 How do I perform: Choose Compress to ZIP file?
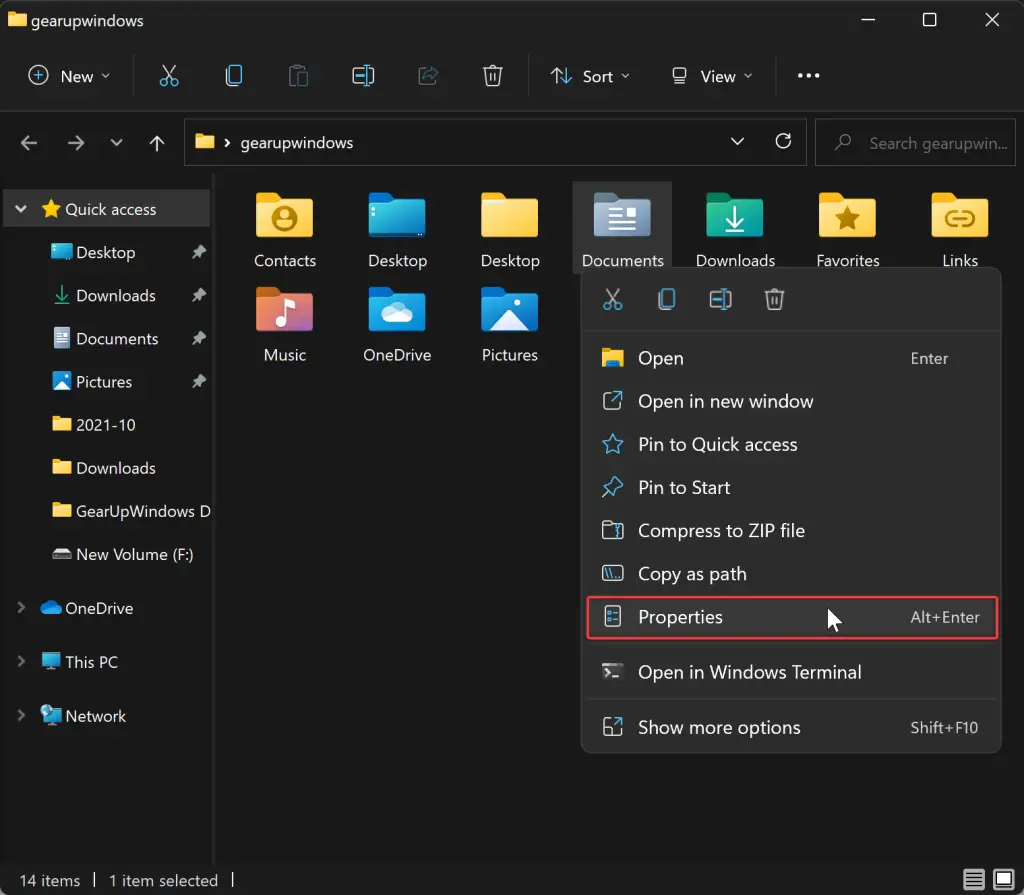click(x=721, y=530)
